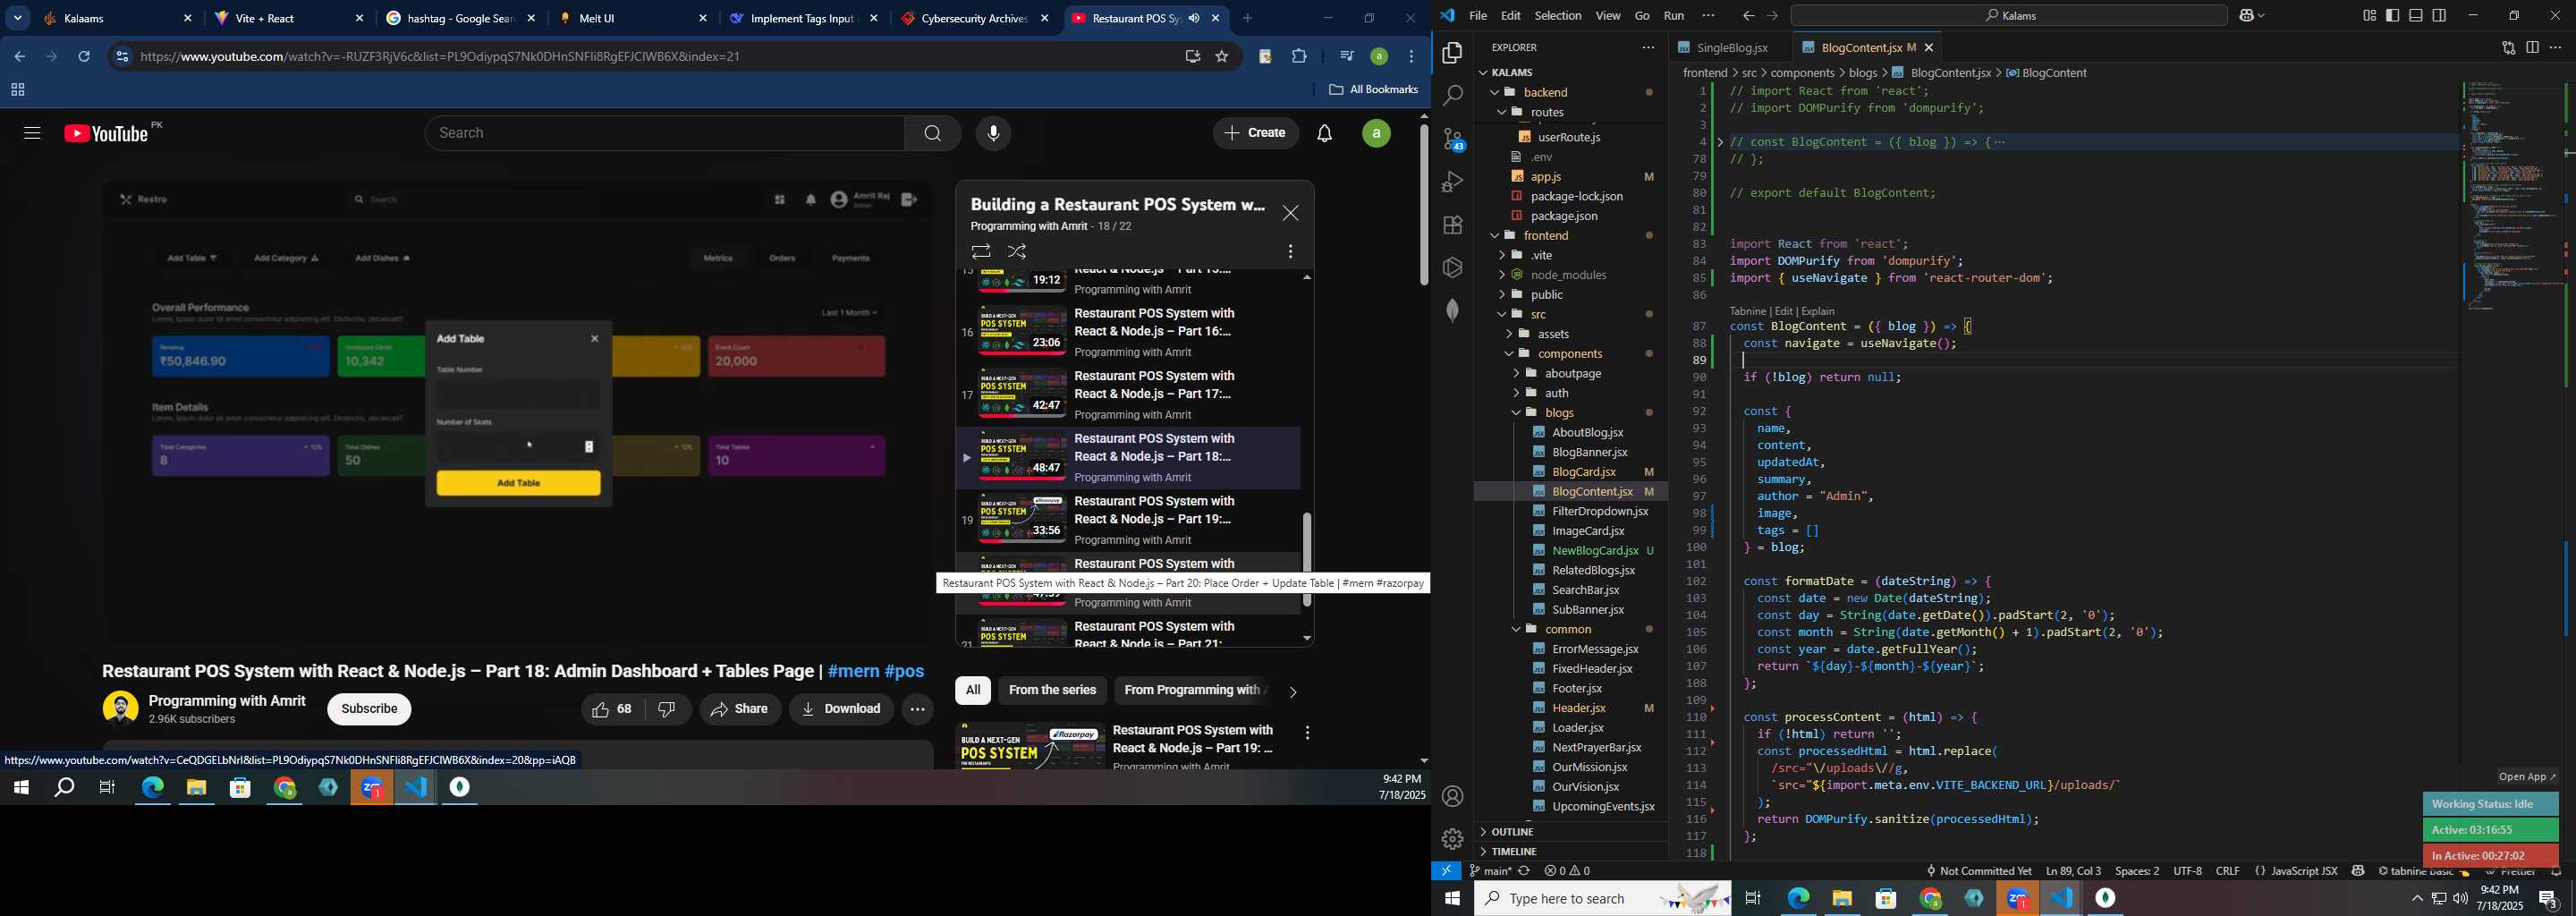Toggle playlist shuffle icon
Screen dimensions: 2576x916
point(1017,252)
